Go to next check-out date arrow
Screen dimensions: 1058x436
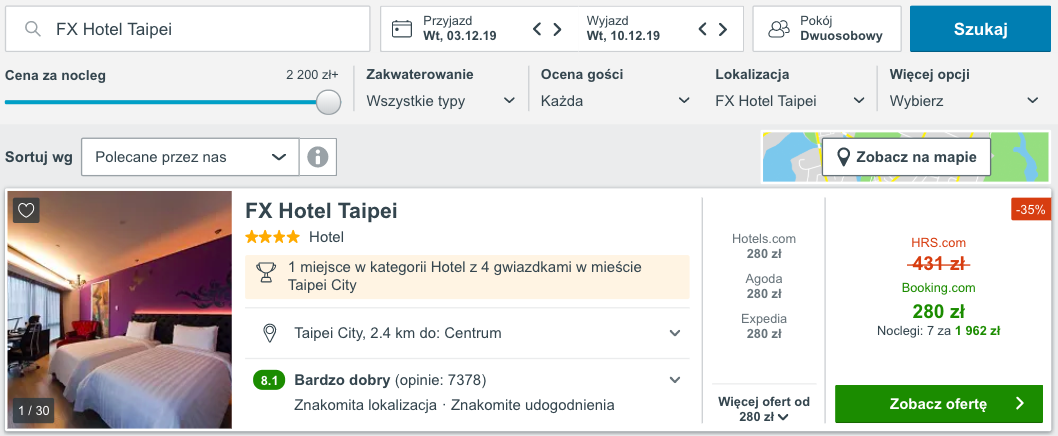pyautogui.click(x=723, y=29)
